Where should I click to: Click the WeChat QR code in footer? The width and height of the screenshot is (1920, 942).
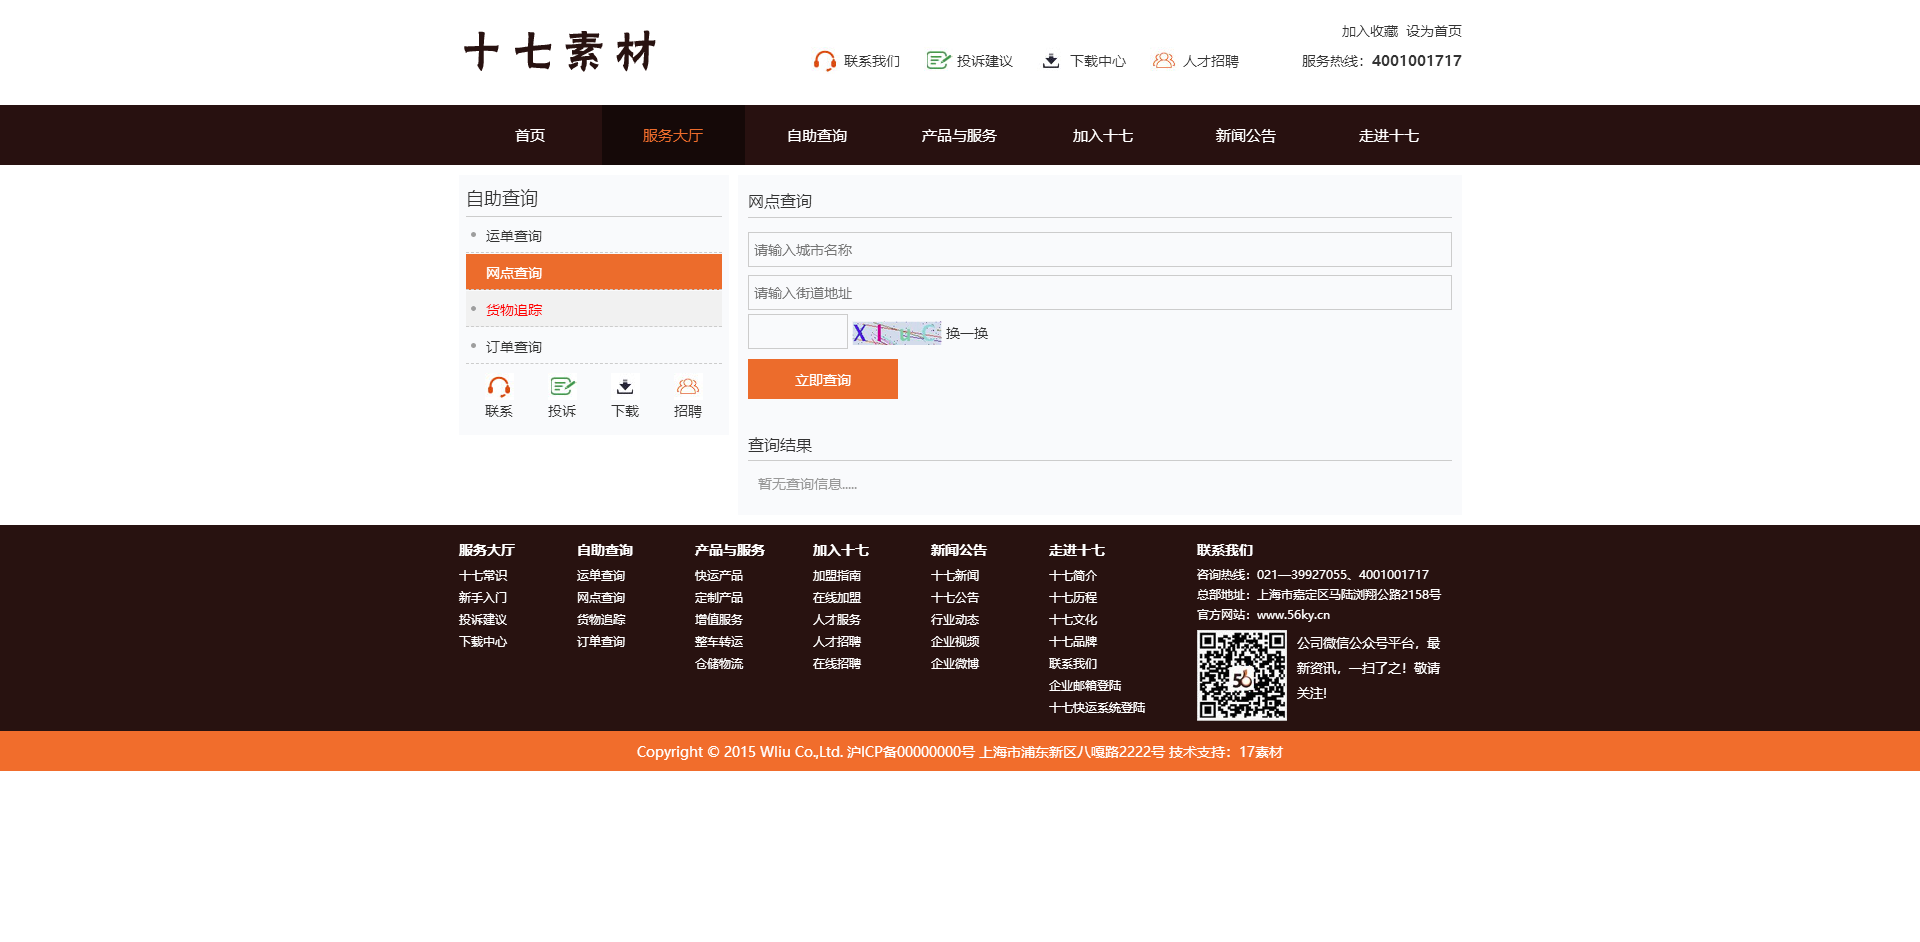click(1242, 676)
